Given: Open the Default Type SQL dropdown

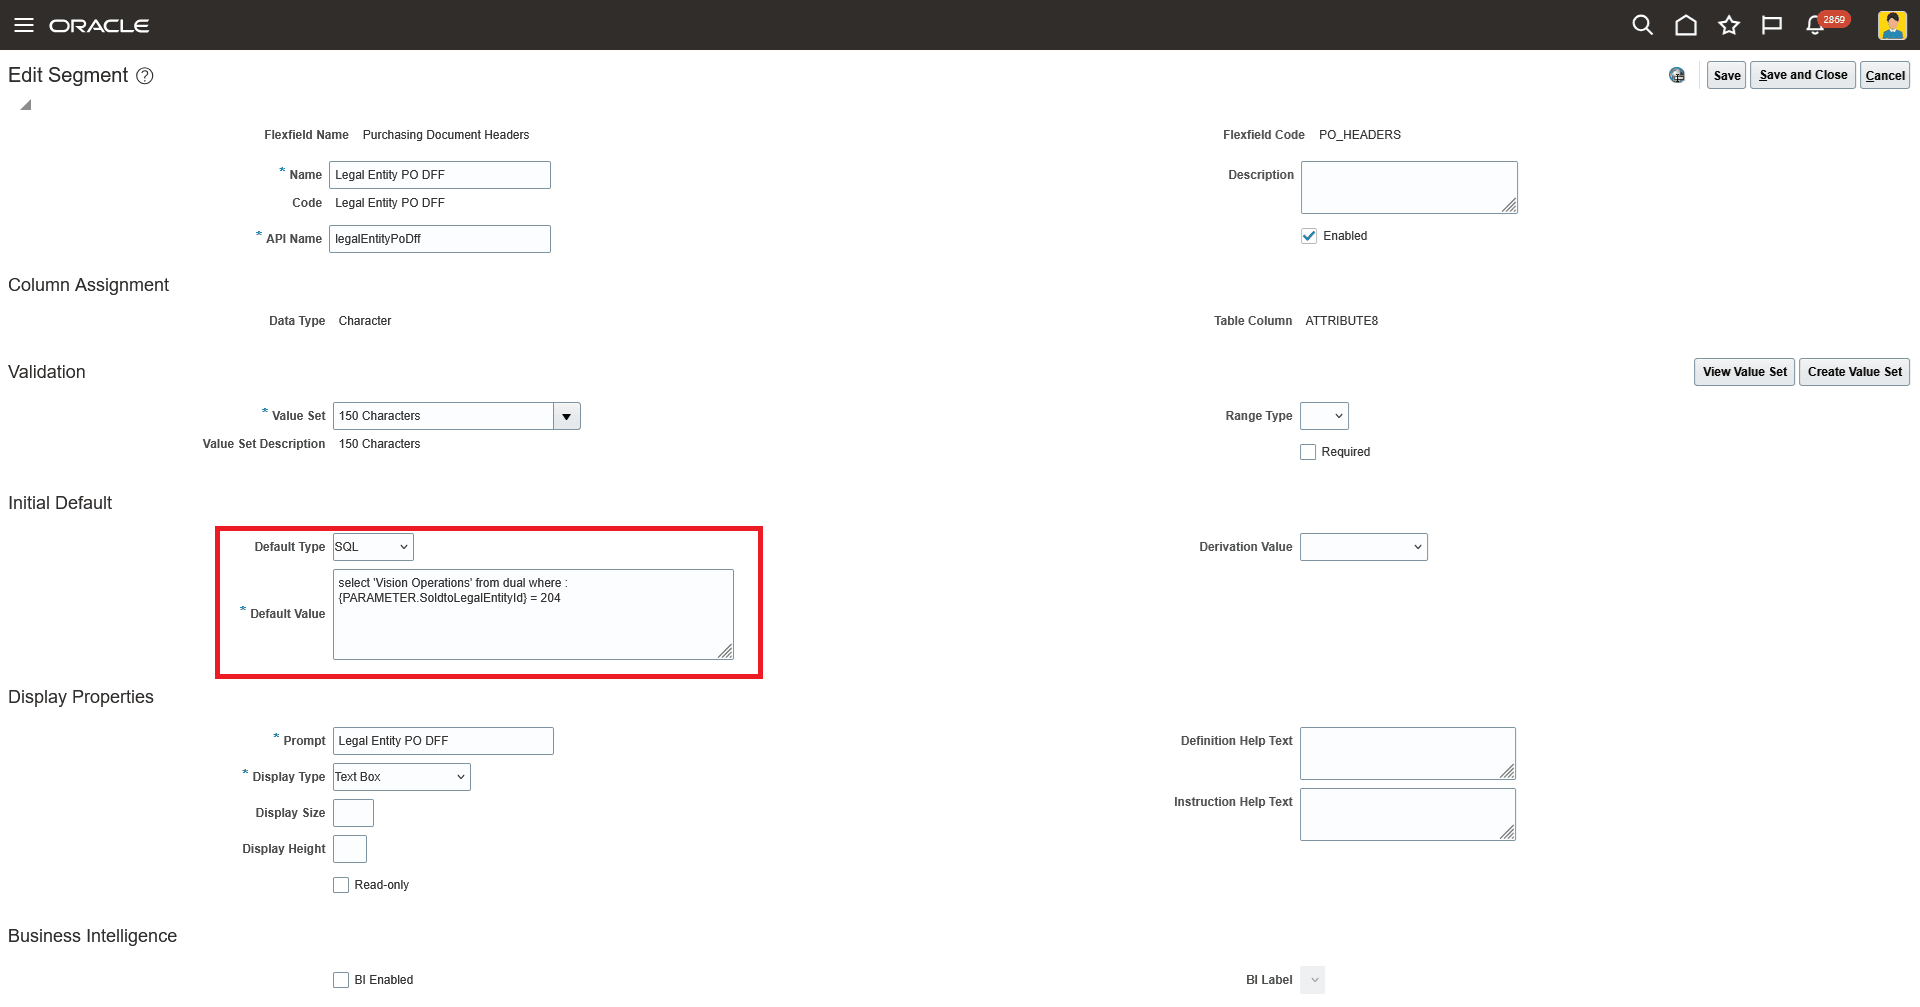Looking at the screenshot, I should [x=373, y=547].
